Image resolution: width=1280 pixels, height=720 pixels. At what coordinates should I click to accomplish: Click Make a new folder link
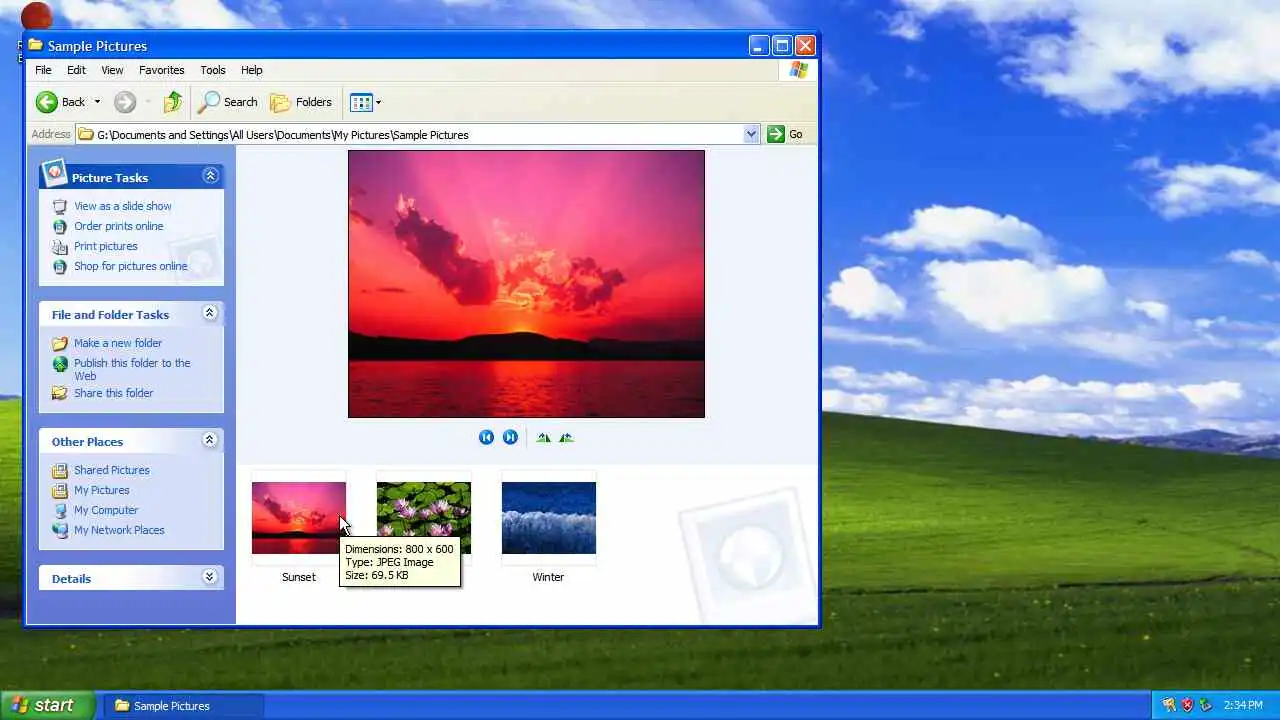[x=118, y=343]
